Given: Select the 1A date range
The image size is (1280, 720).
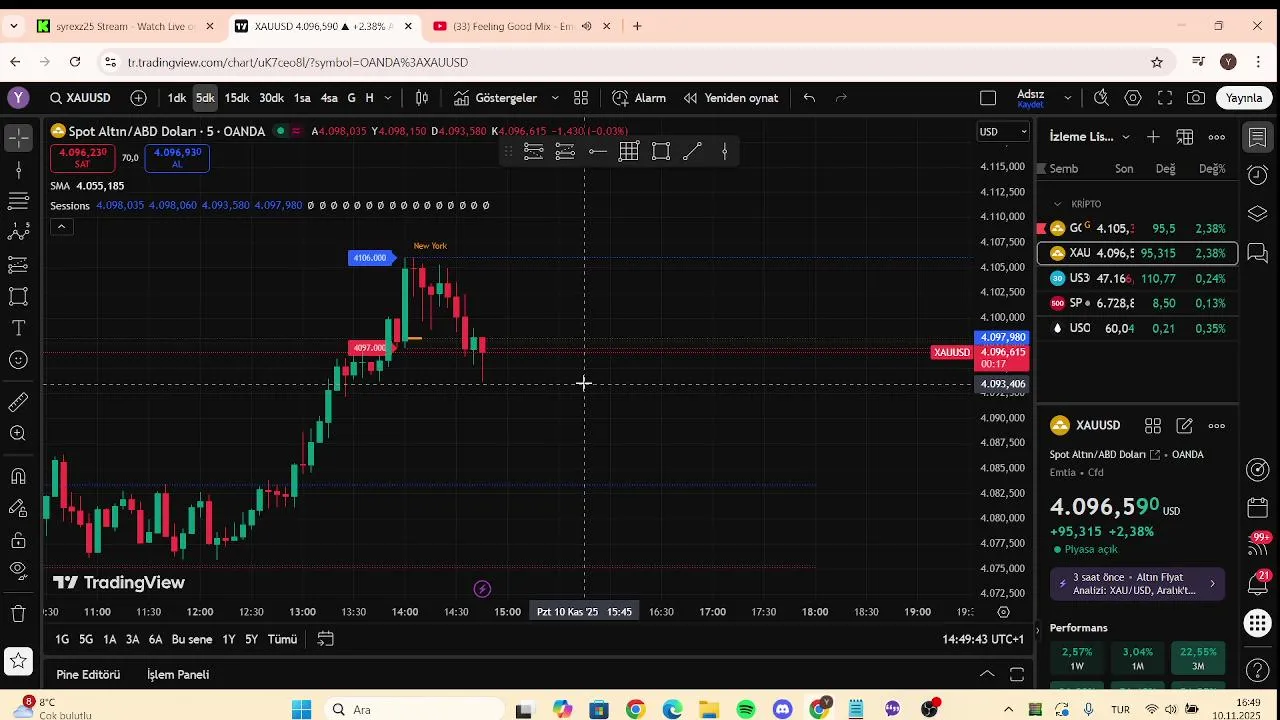Looking at the screenshot, I should 109,639.
